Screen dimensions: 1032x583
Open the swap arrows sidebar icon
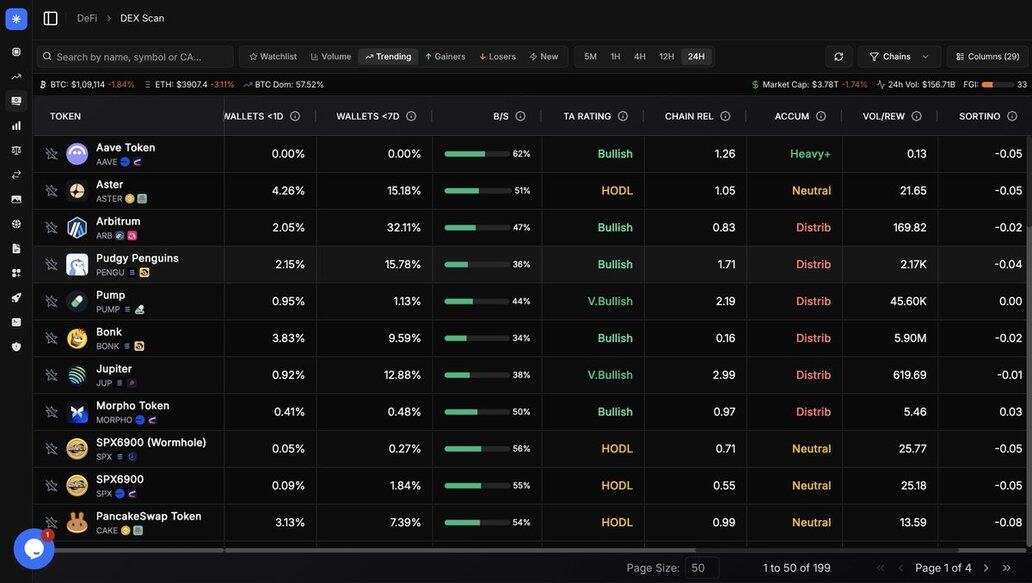[16, 175]
